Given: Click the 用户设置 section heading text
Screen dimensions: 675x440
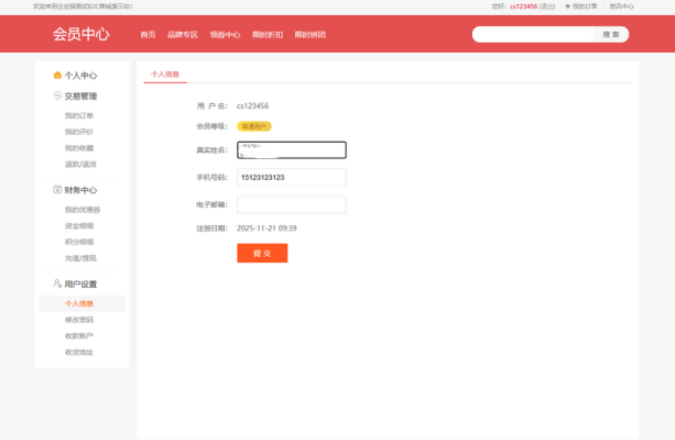Looking at the screenshot, I should pos(81,284).
